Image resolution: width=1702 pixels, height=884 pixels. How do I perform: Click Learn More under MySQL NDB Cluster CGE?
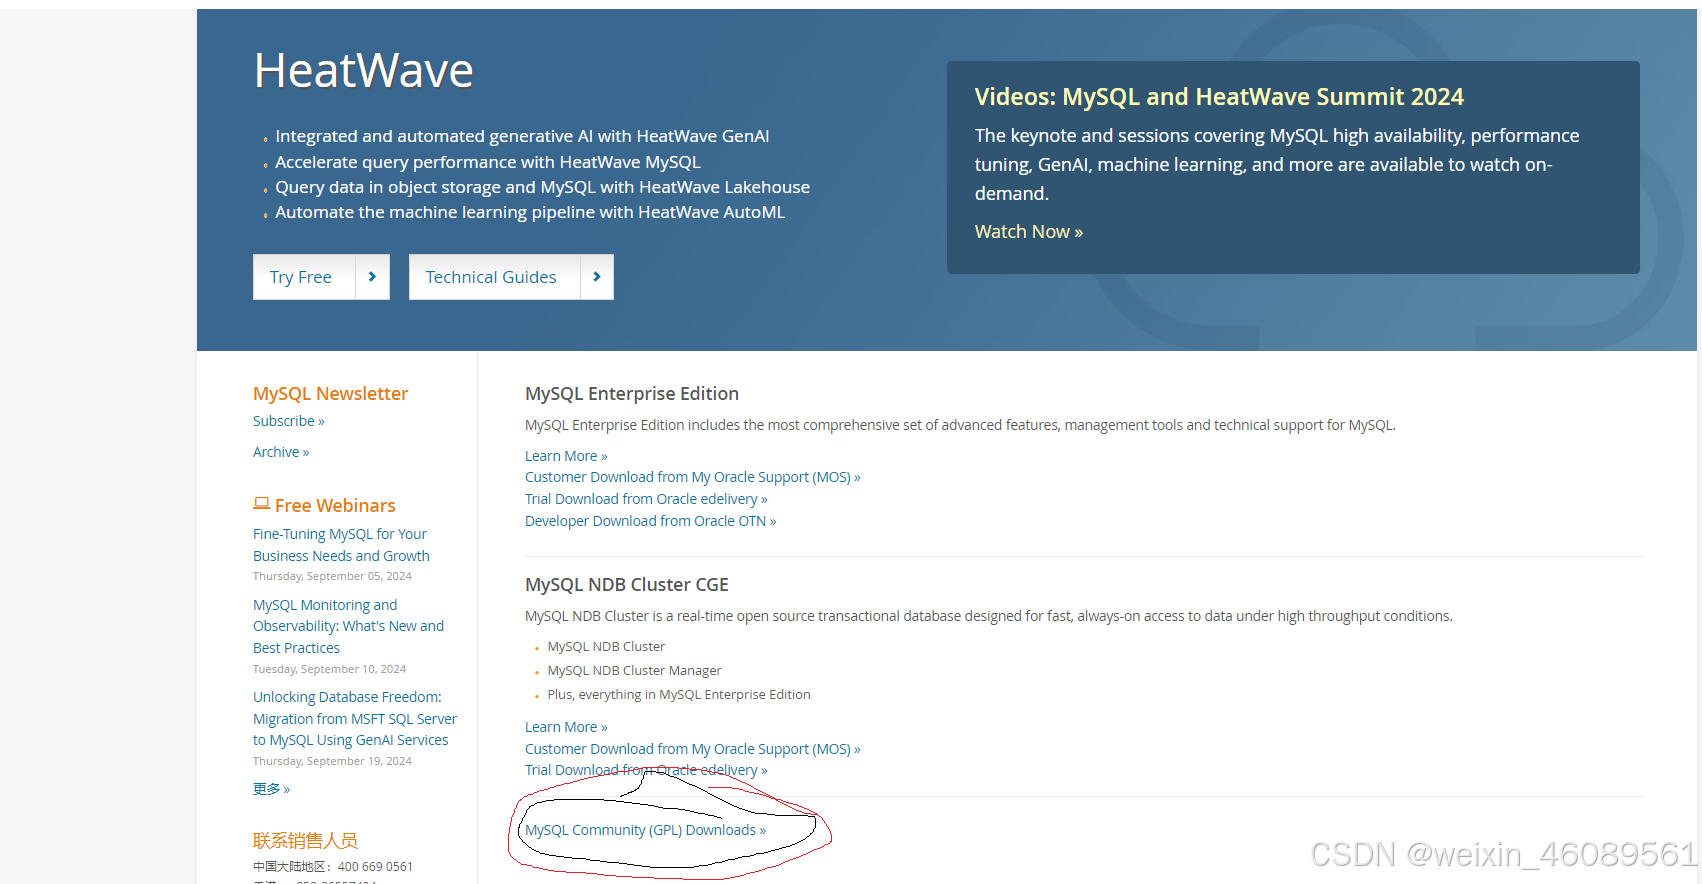[x=566, y=727]
